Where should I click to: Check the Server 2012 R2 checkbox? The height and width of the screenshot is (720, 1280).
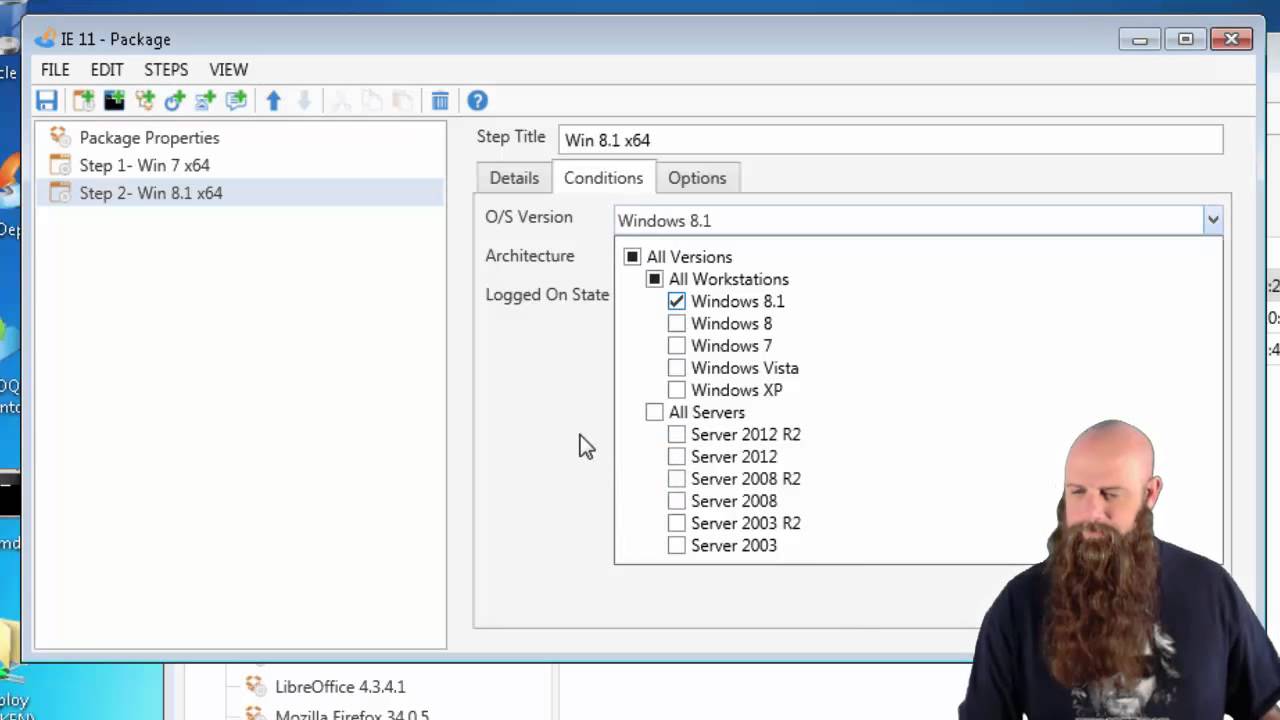tap(676, 434)
